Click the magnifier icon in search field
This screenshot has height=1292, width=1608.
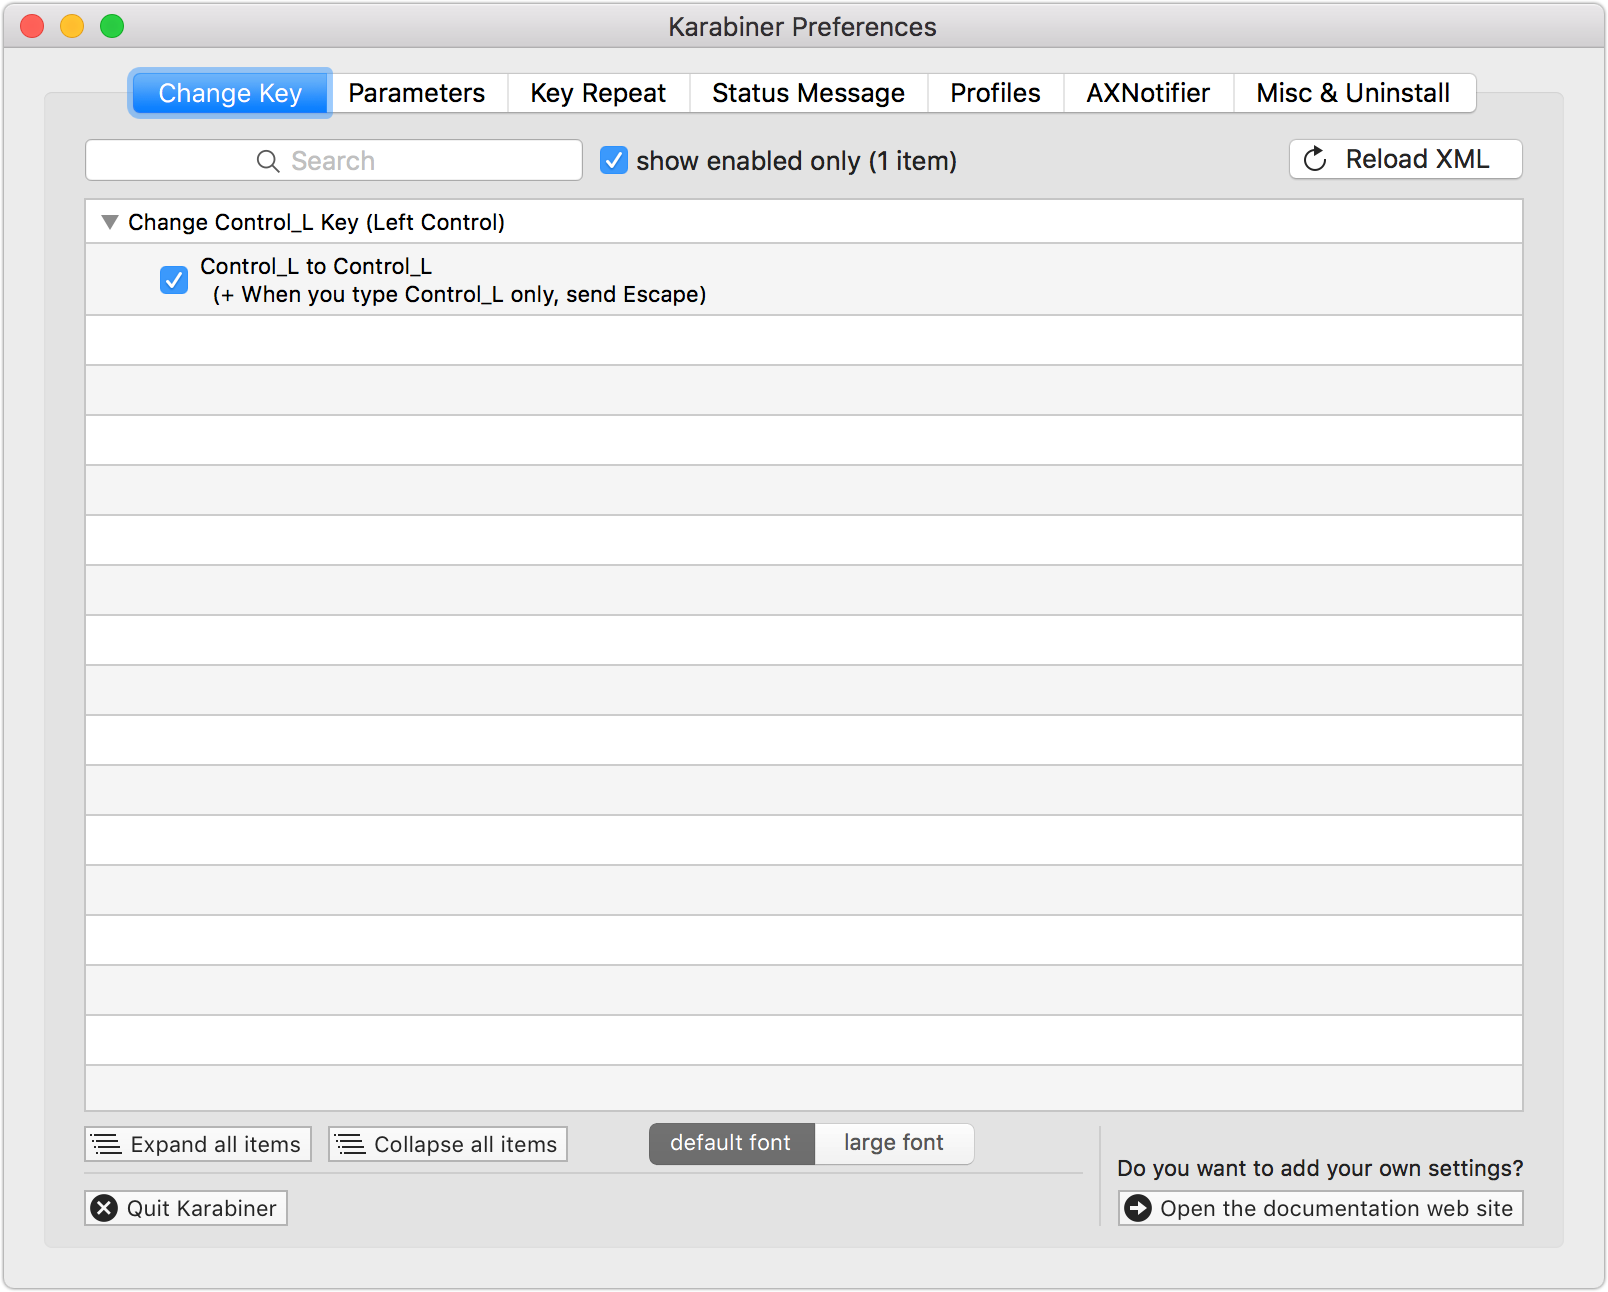tap(268, 161)
